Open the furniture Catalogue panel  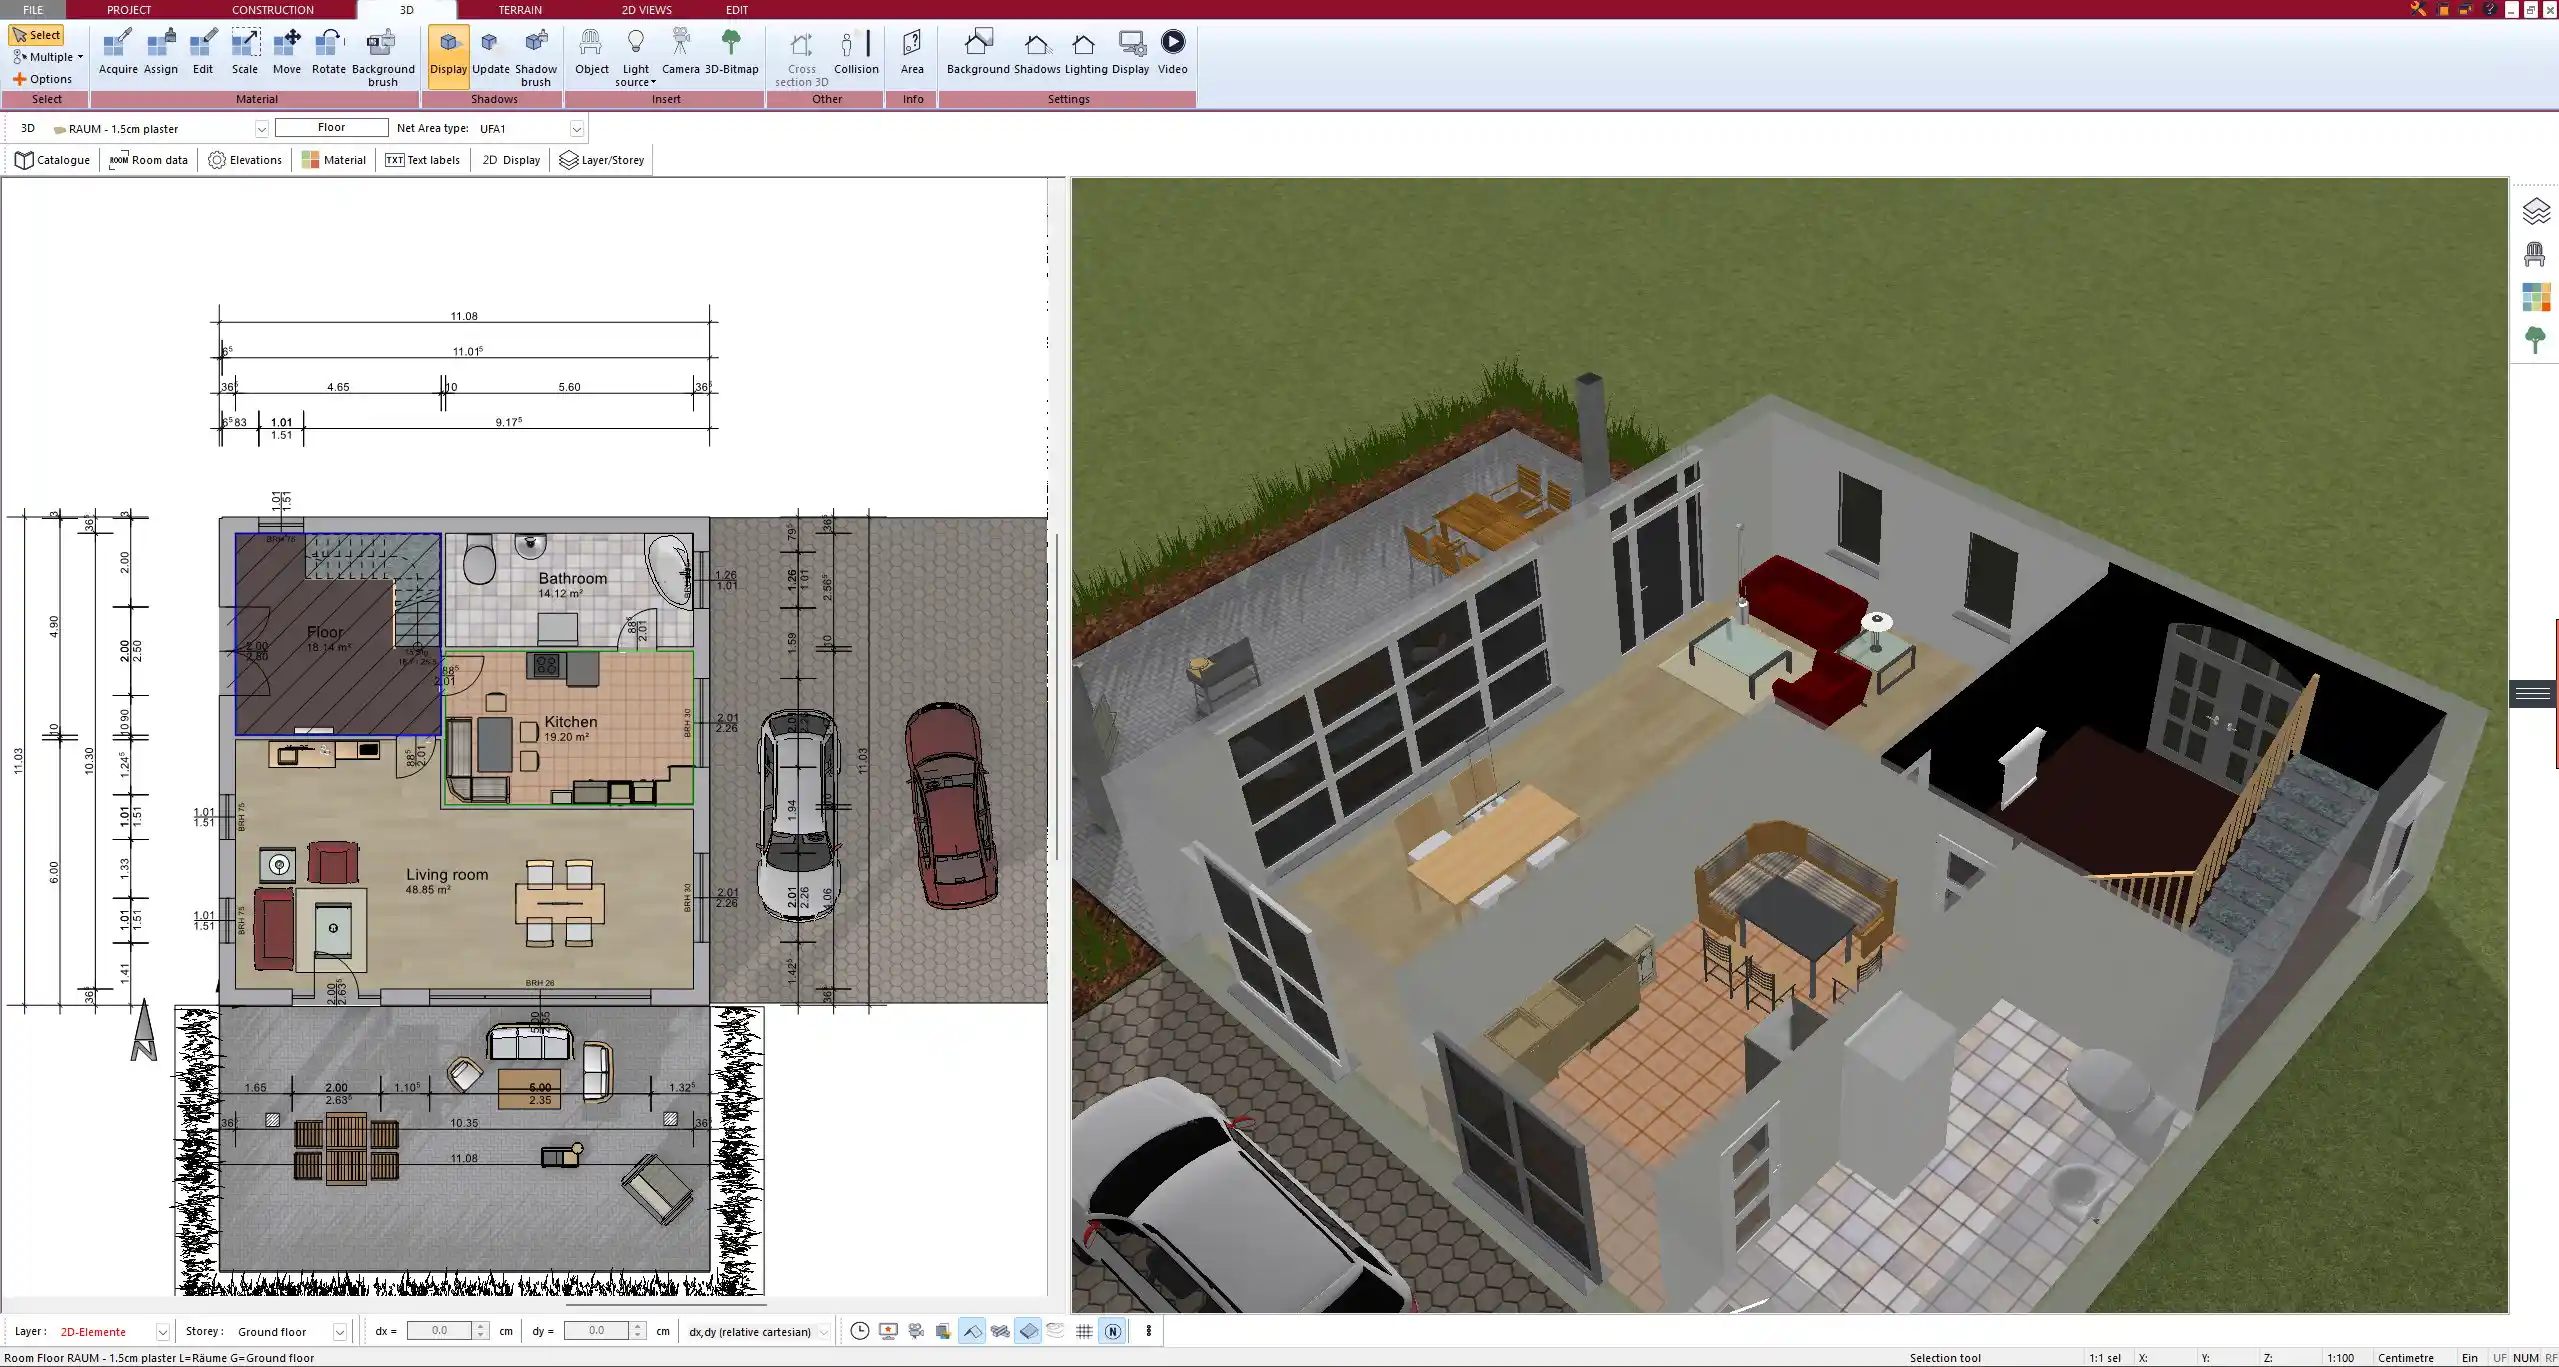[52, 160]
